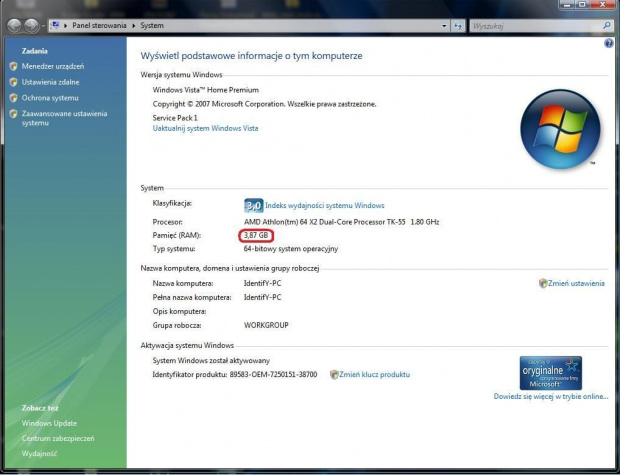Image resolution: width=620 pixels, height=475 pixels.
Task: Click IdentifY-PC beside Pełna nazwa komputera
Action: coord(263,297)
